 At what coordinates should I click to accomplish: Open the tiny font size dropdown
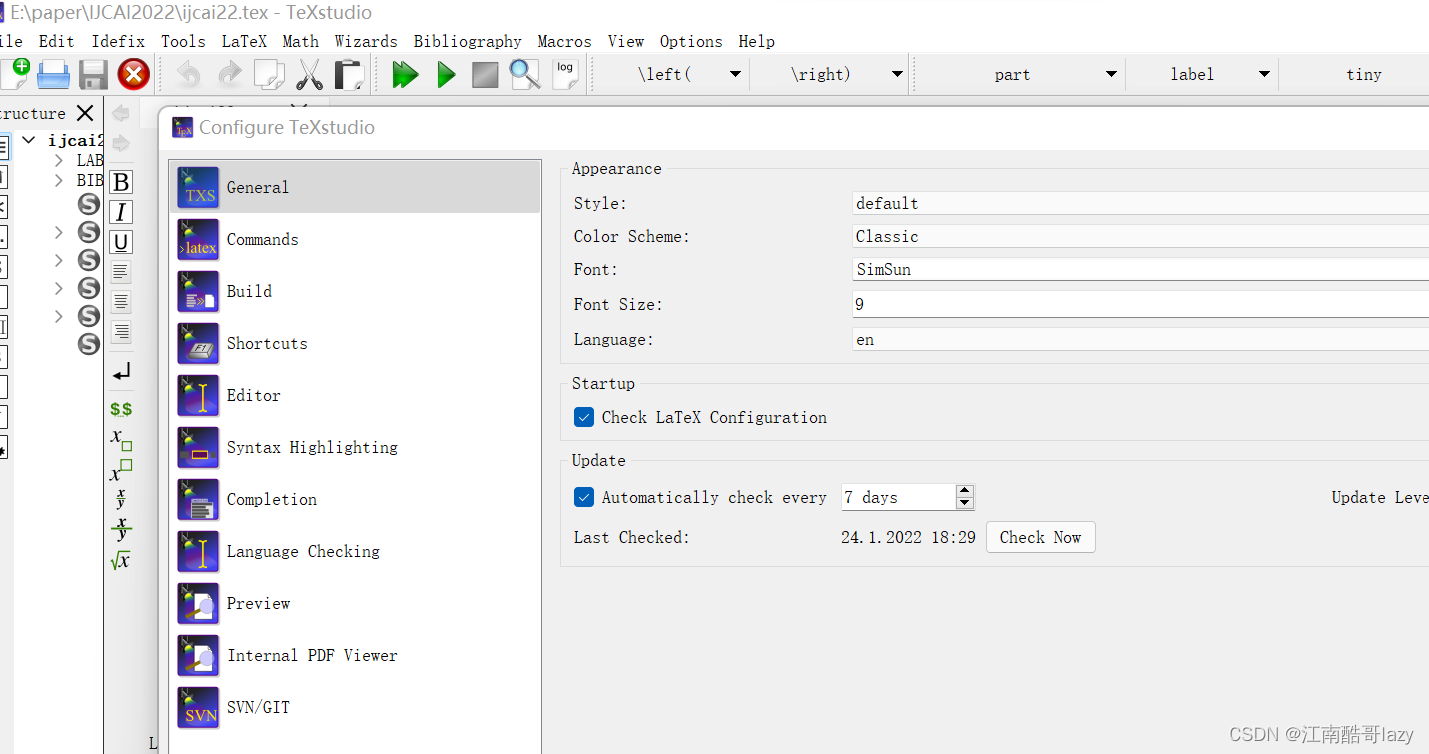(x=1363, y=74)
